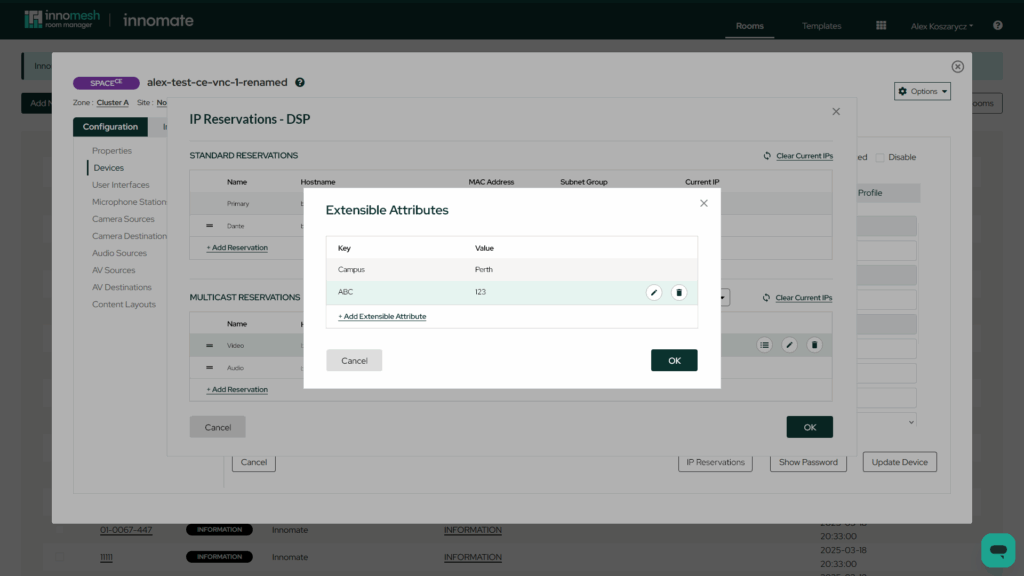Switch to the Templates tab
The image size is (1024, 576).
click(x=821, y=25)
